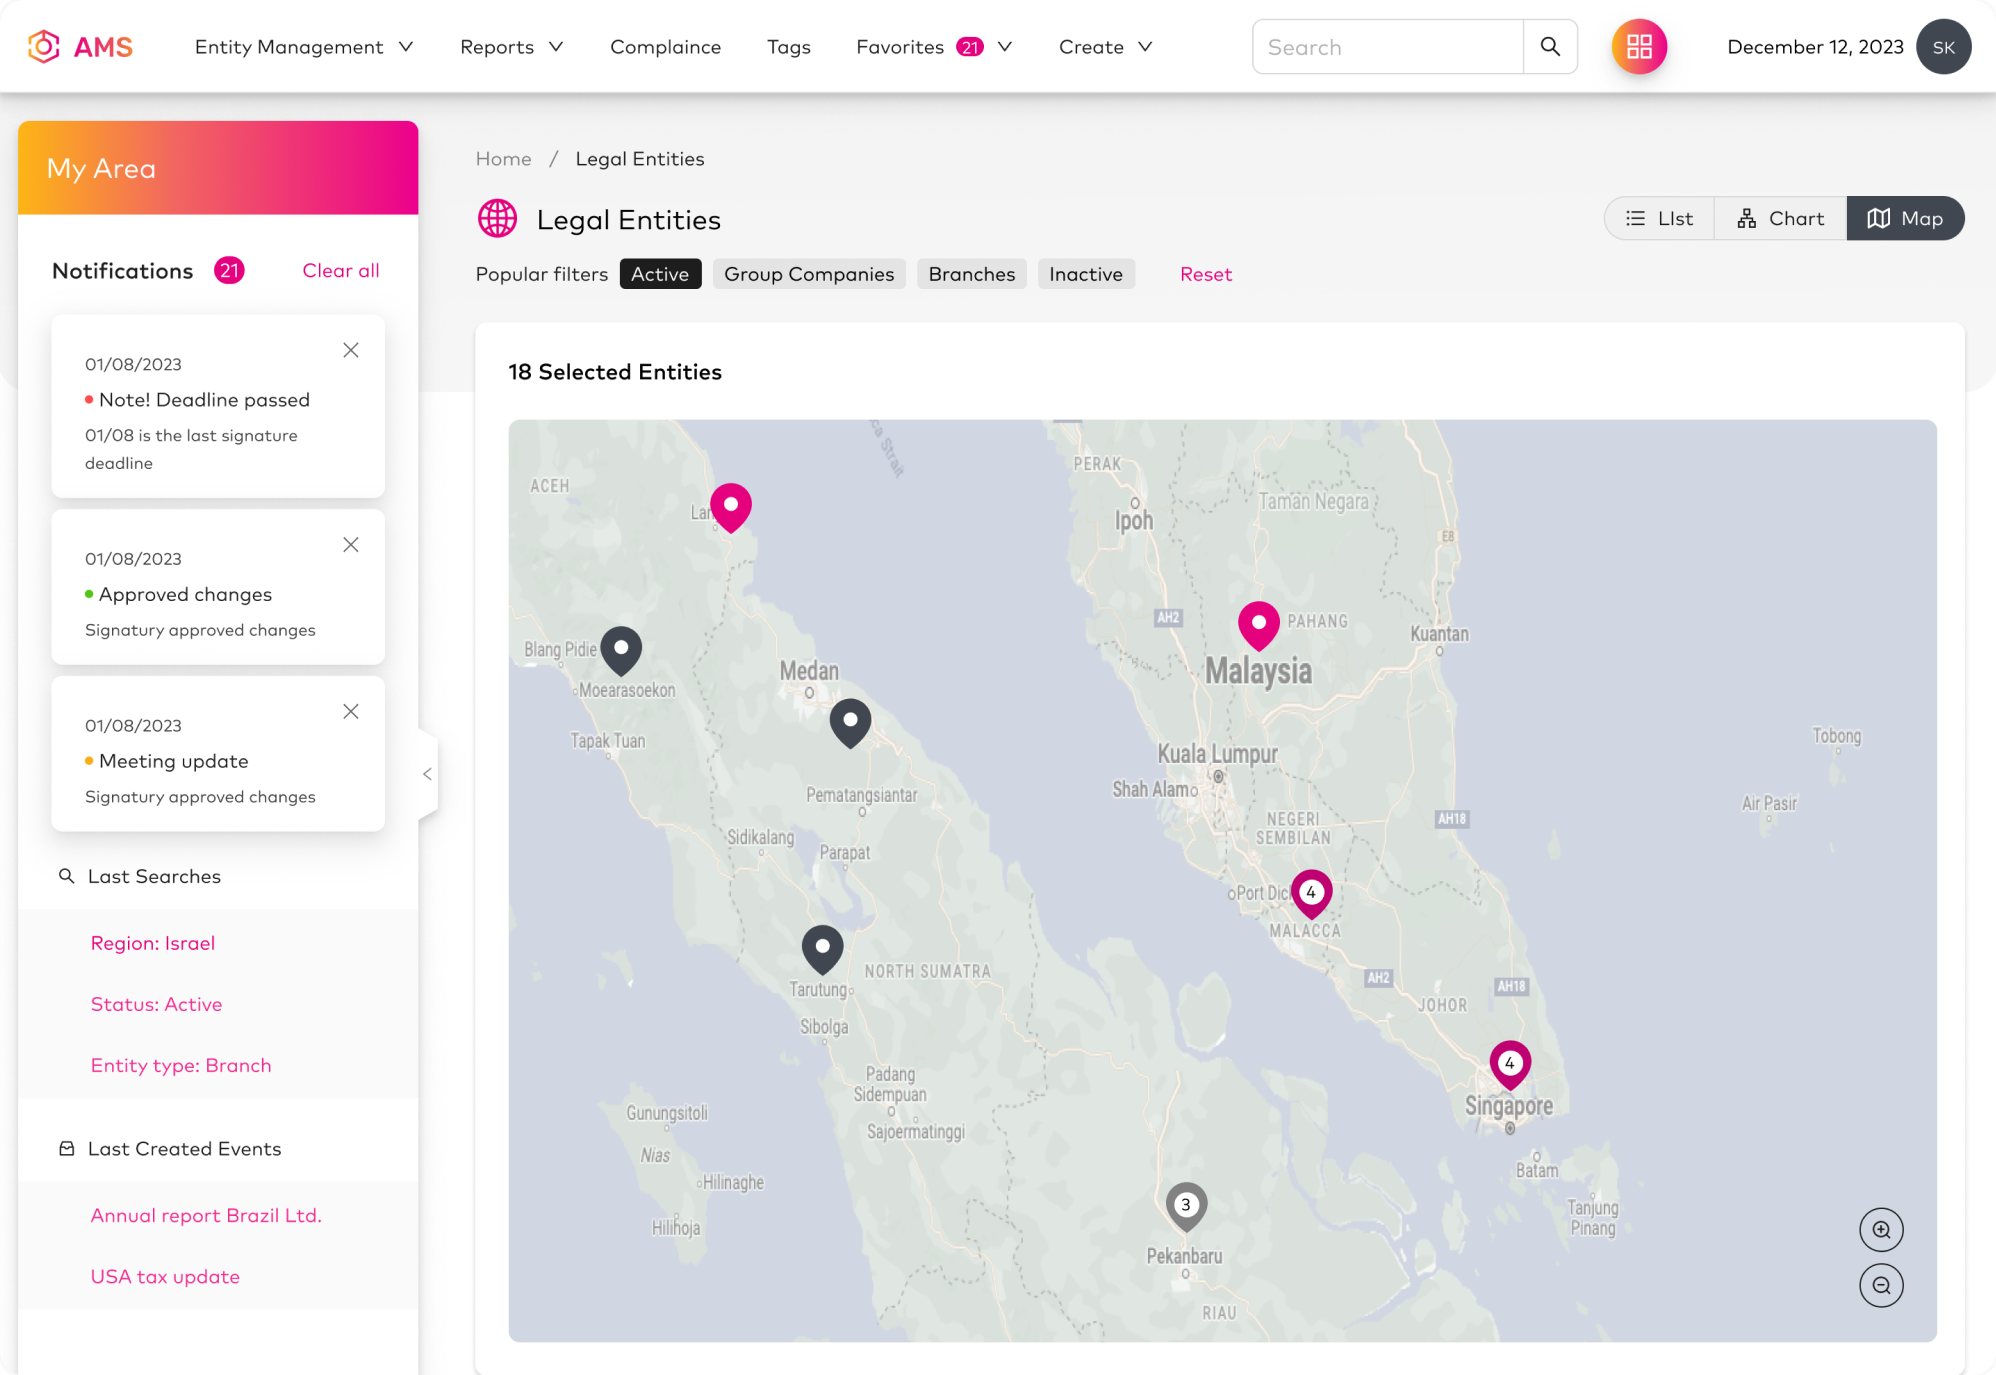
Task: Expand the Entity Management menu
Action: [x=304, y=47]
